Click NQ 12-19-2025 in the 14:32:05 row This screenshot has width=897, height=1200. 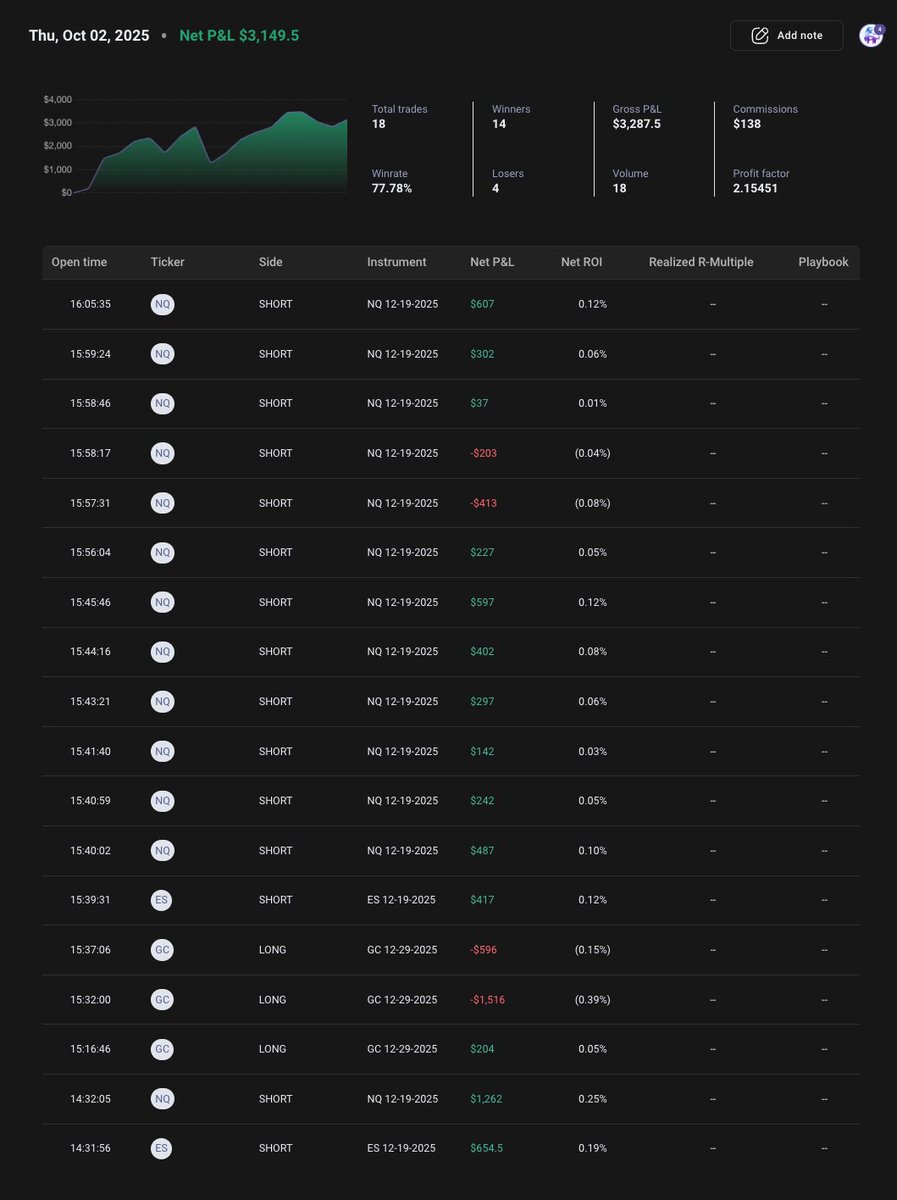[402, 1099]
